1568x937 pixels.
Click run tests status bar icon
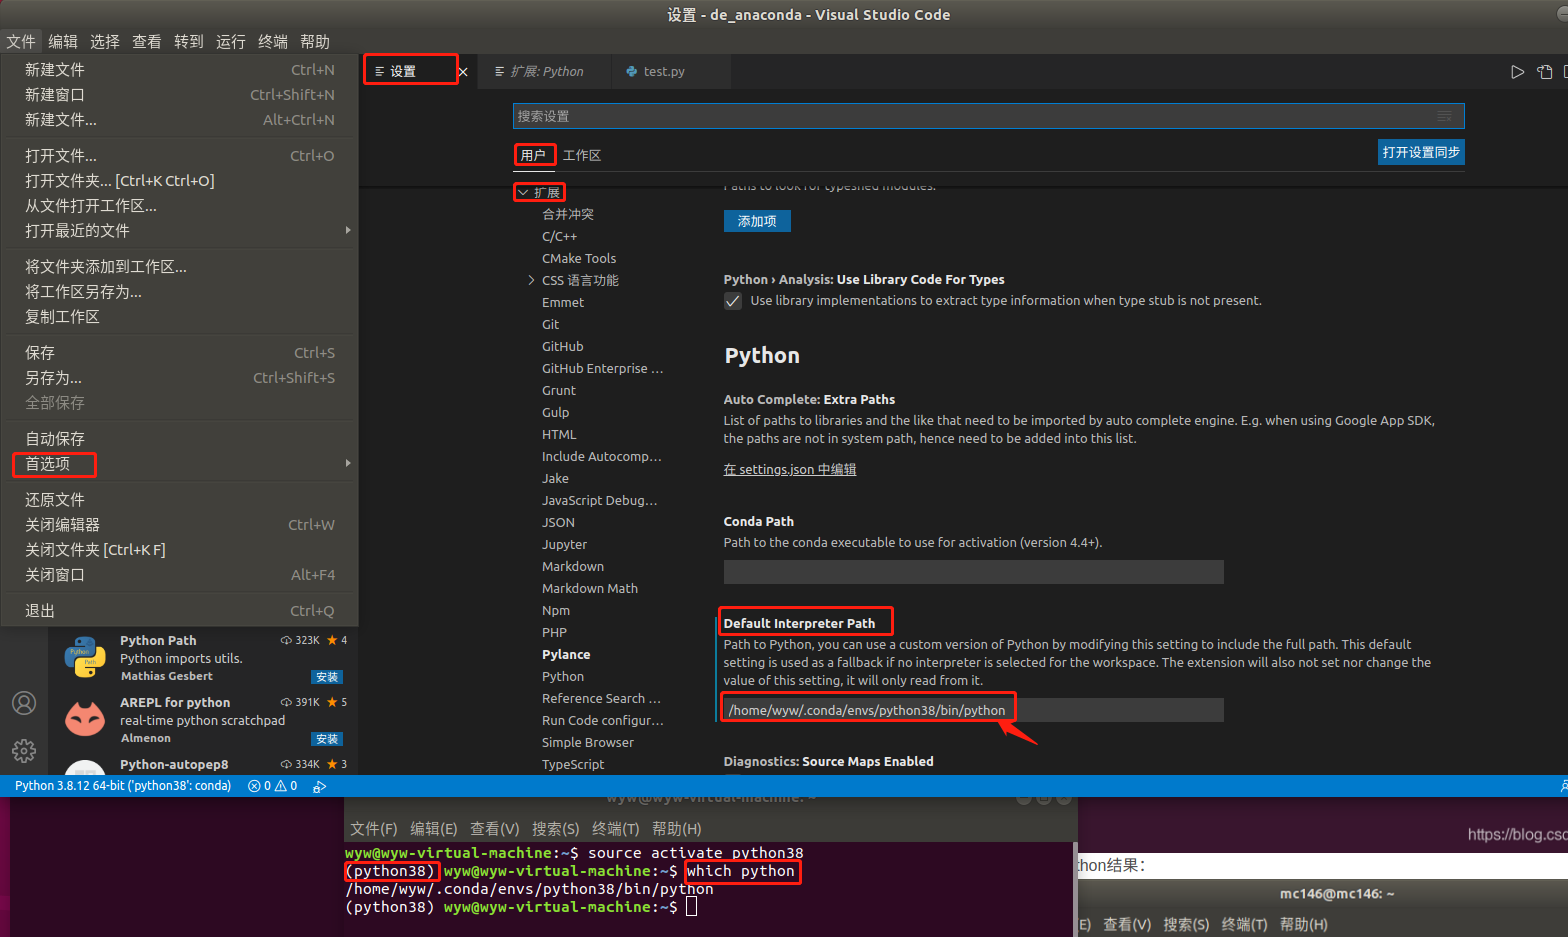[x=319, y=787]
